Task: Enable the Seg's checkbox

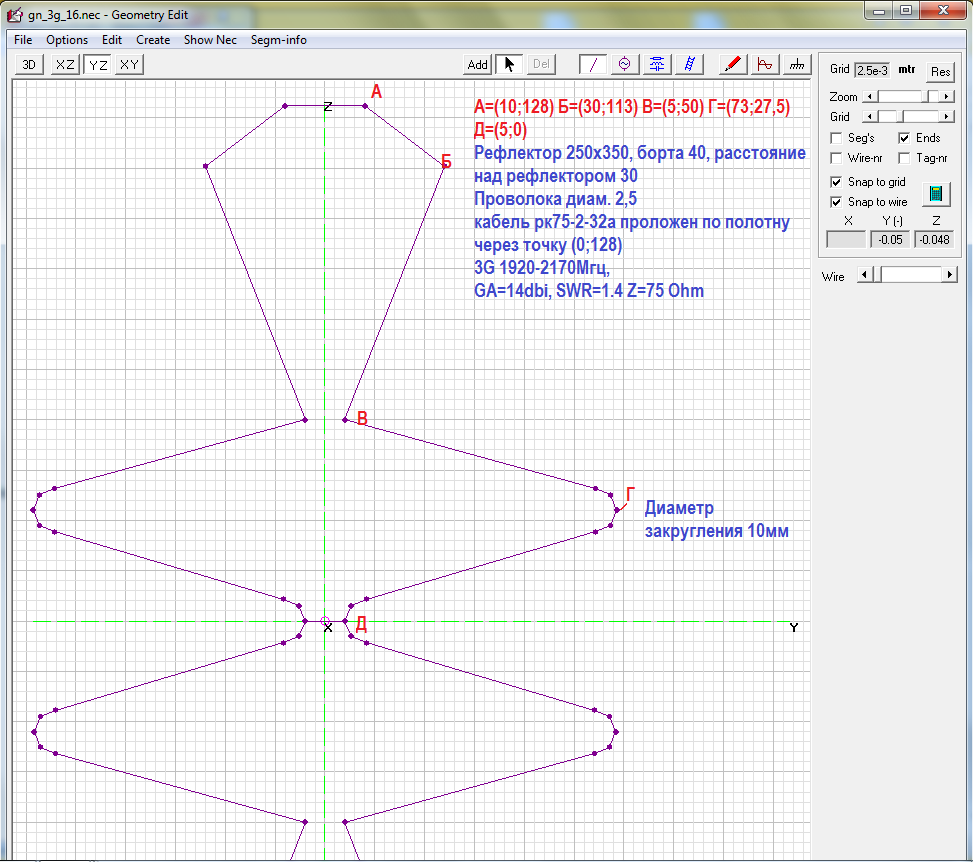Action: click(x=837, y=138)
